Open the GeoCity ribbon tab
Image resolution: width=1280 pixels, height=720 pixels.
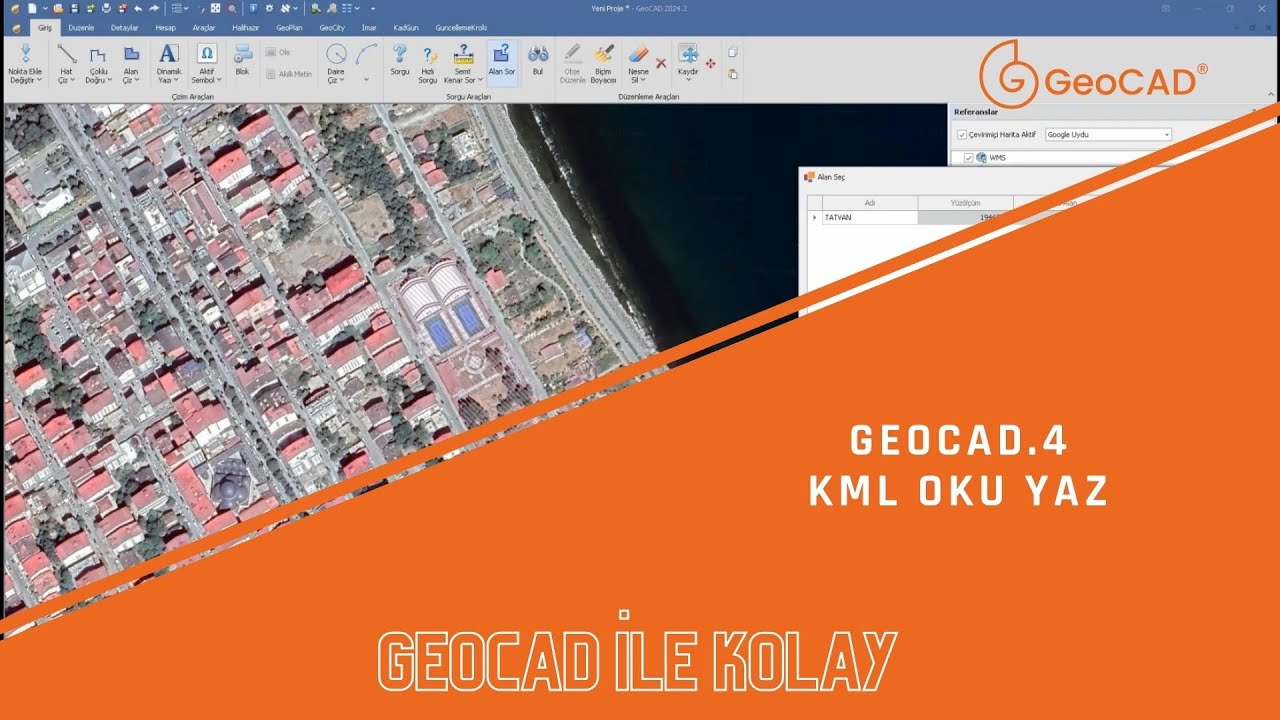pyautogui.click(x=332, y=28)
